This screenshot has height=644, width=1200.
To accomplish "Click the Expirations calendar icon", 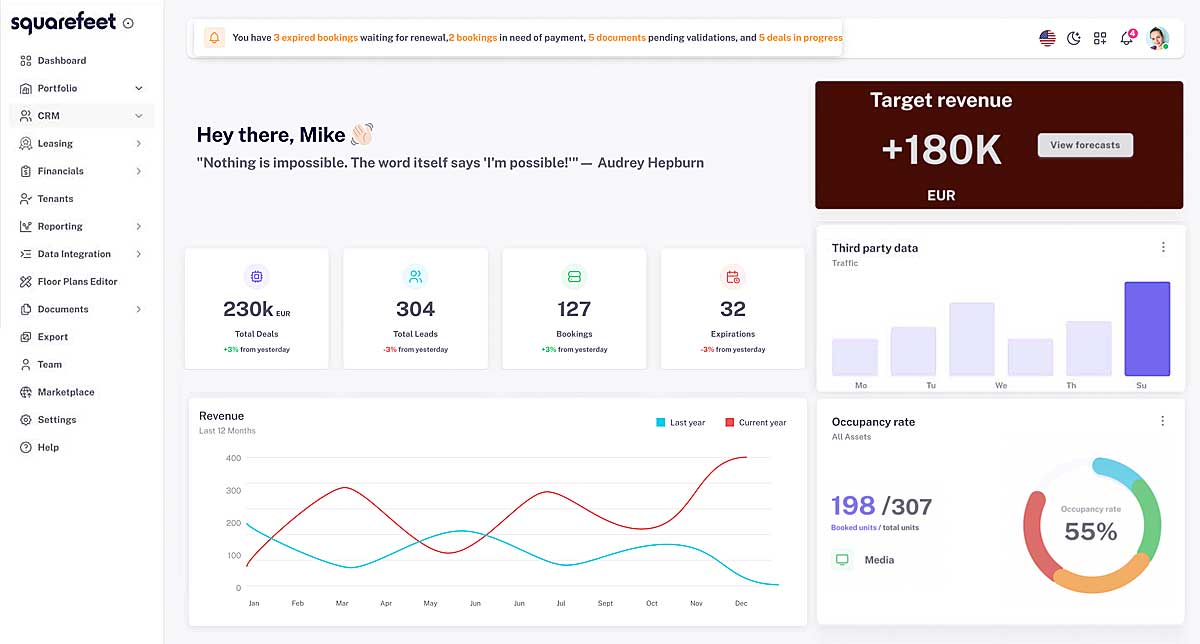I will 733,276.
